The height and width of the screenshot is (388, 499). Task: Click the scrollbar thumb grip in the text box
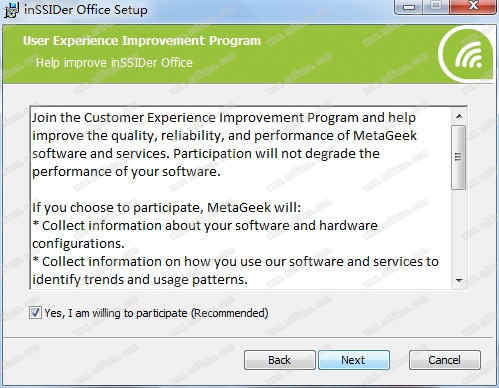[x=458, y=157]
